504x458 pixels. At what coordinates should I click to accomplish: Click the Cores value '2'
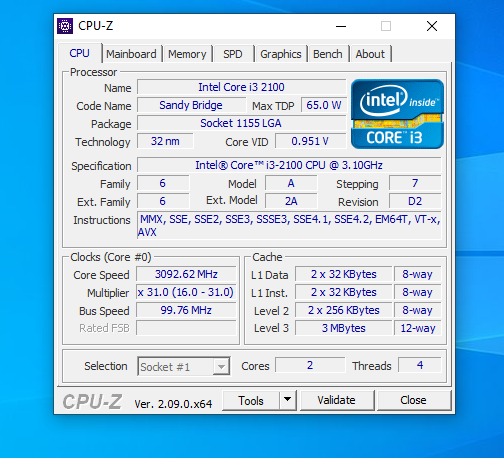click(310, 365)
